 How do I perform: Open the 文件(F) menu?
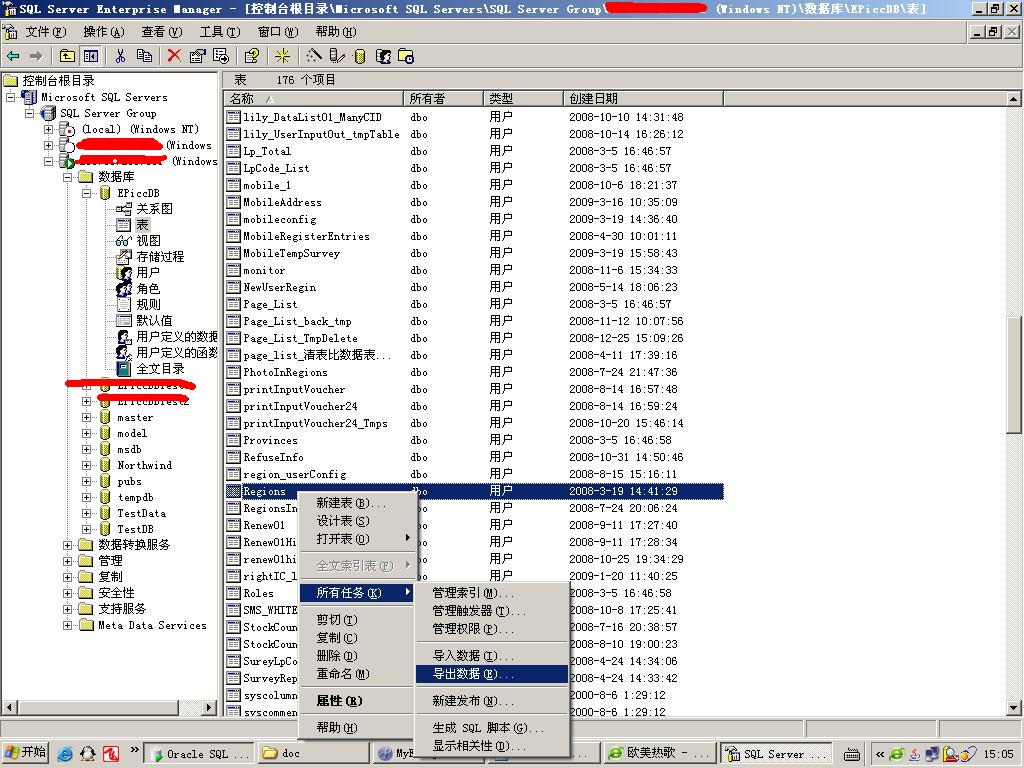(x=46, y=32)
